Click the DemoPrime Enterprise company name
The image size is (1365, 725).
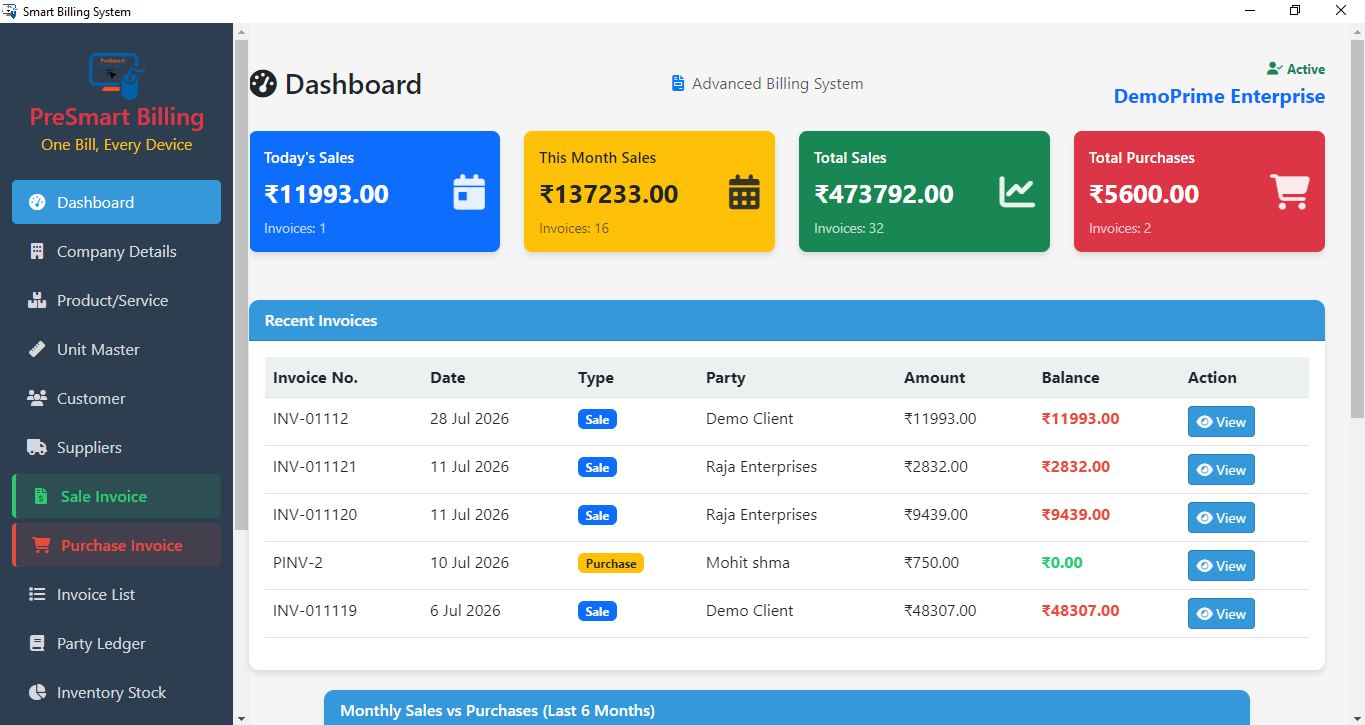point(1219,96)
